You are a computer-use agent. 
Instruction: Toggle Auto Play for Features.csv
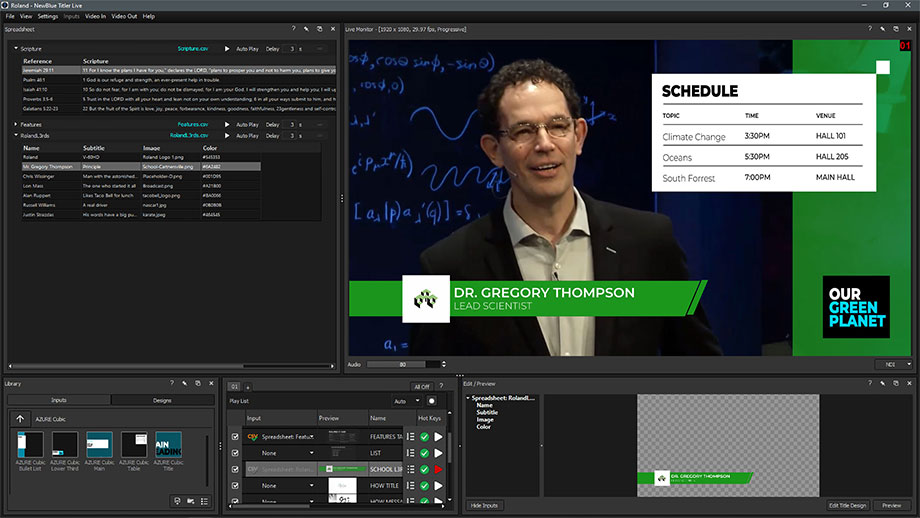(x=247, y=124)
